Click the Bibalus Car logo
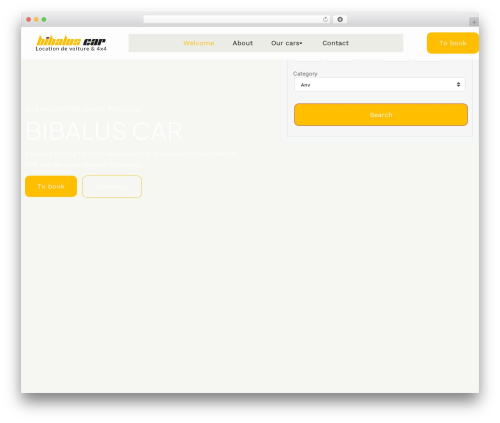The width and height of the screenshot is (500, 423). point(71,43)
